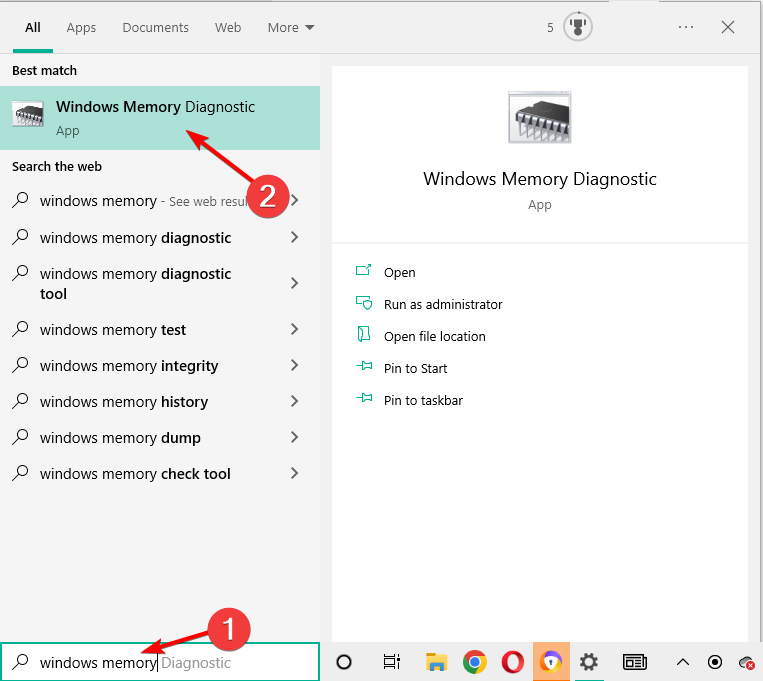The image size is (763, 681).
Task: Click search icon beside 'windows memory dump'
Action: pos(20,437)
